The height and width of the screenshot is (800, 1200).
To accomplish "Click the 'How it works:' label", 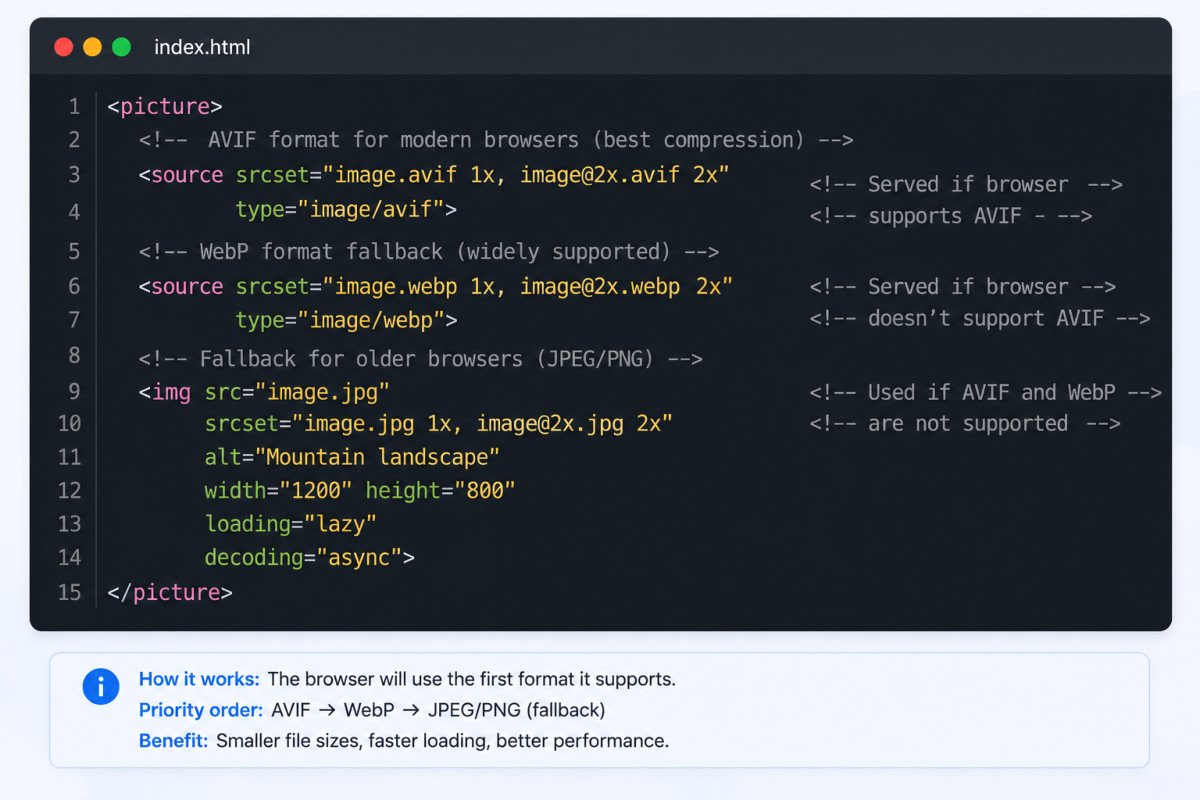I will click(199, 679).
